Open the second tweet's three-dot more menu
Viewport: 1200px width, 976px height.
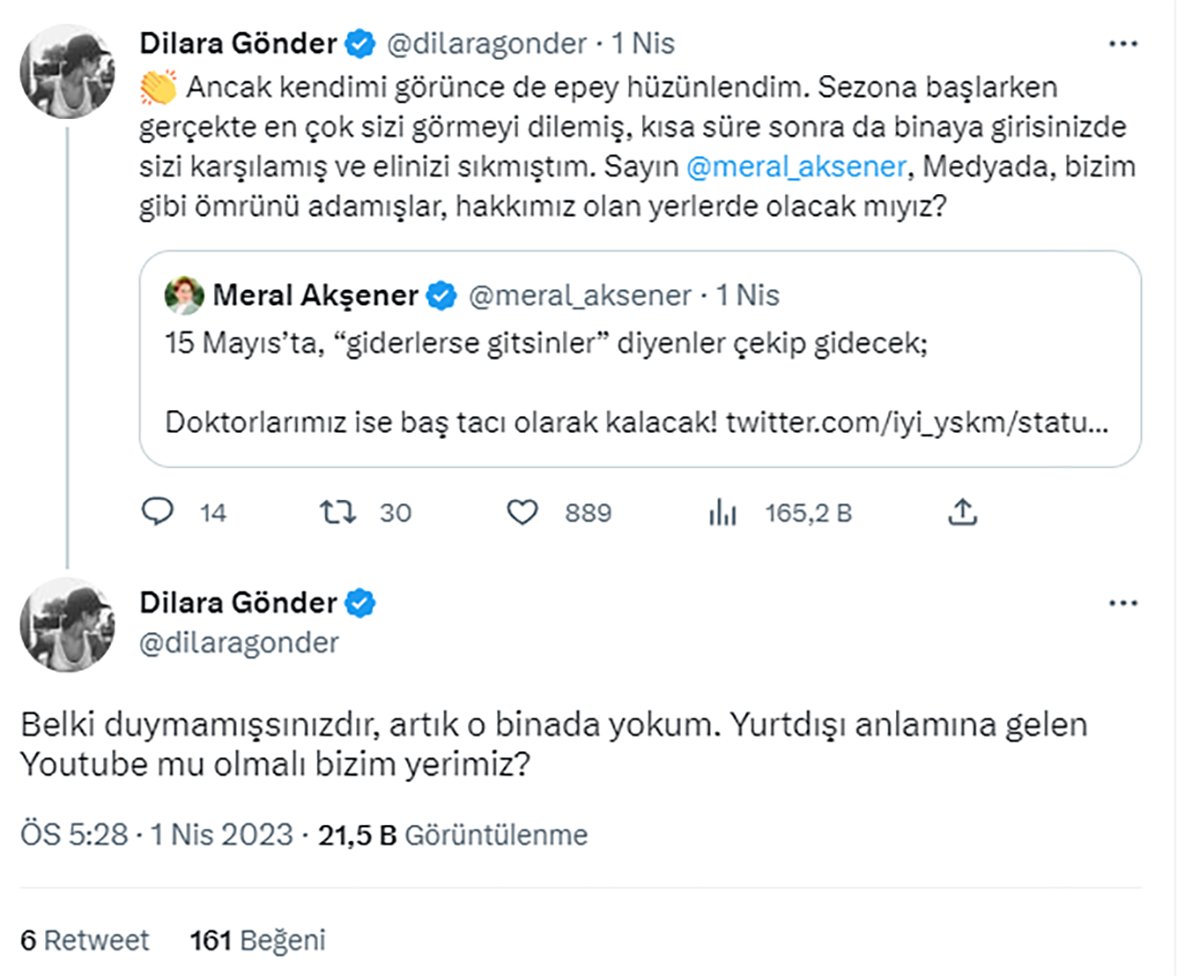(1124, 603)
